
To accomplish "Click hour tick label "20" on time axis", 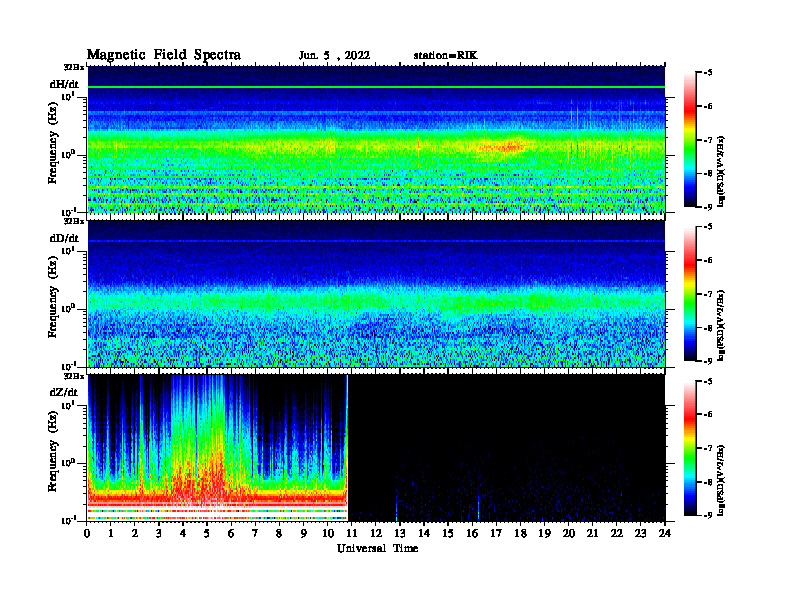I will coord(568,534).
